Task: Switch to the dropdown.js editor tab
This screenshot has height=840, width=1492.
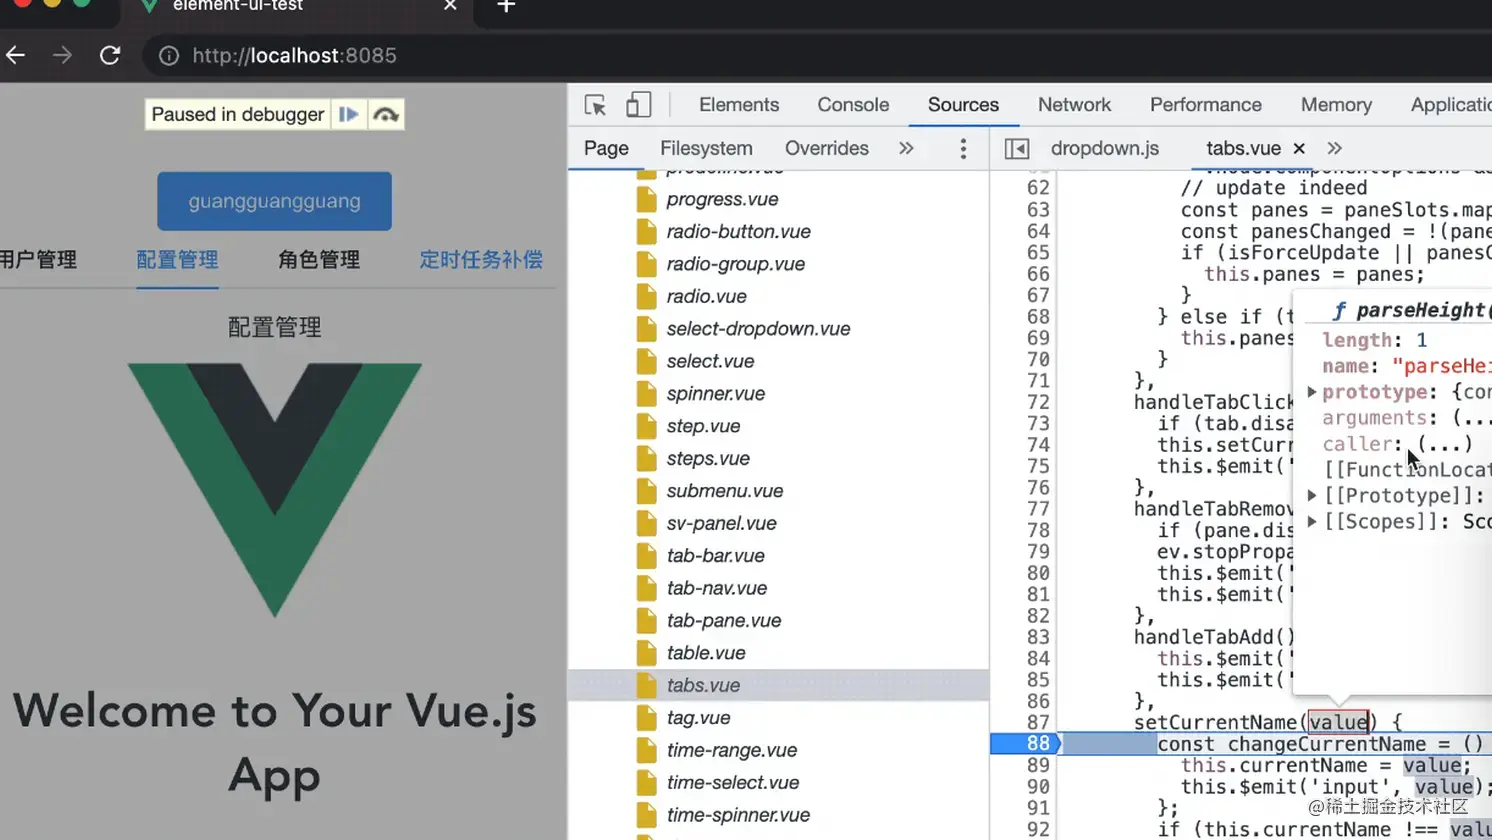Action: point(1104,148)
